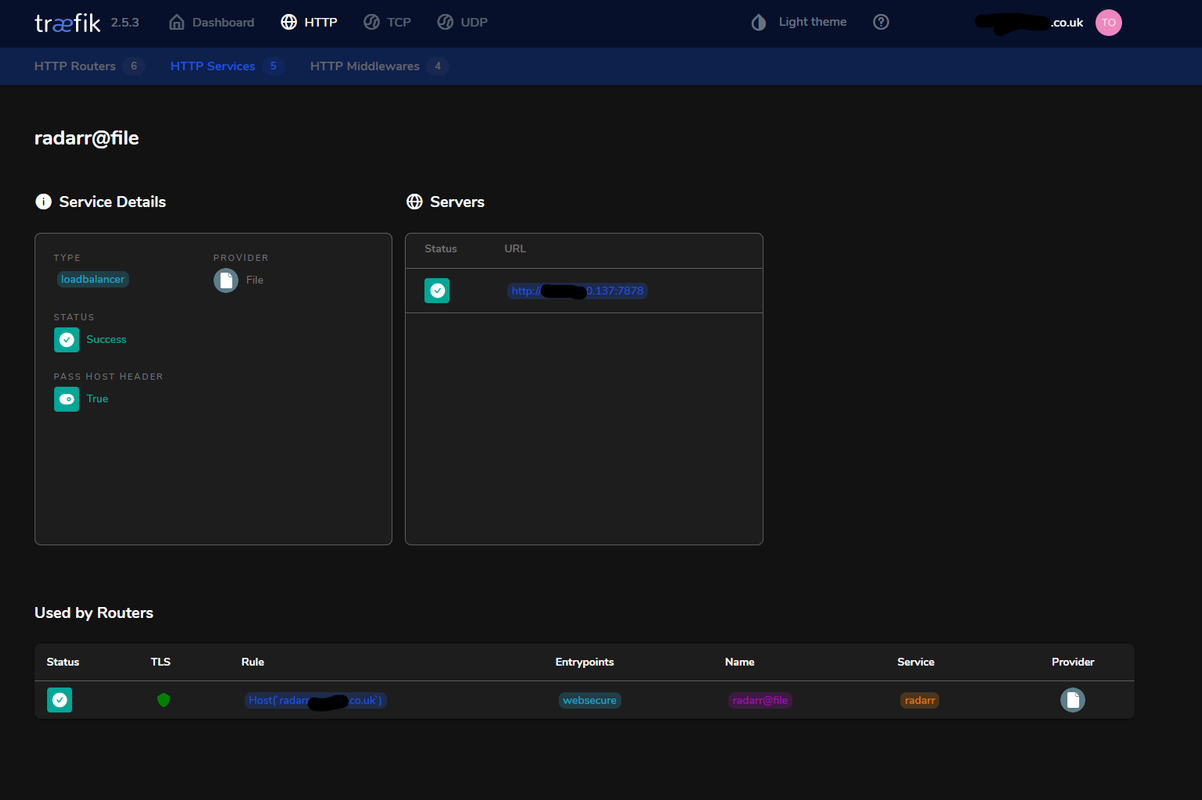Click the Traefik logo

[67, 22]
